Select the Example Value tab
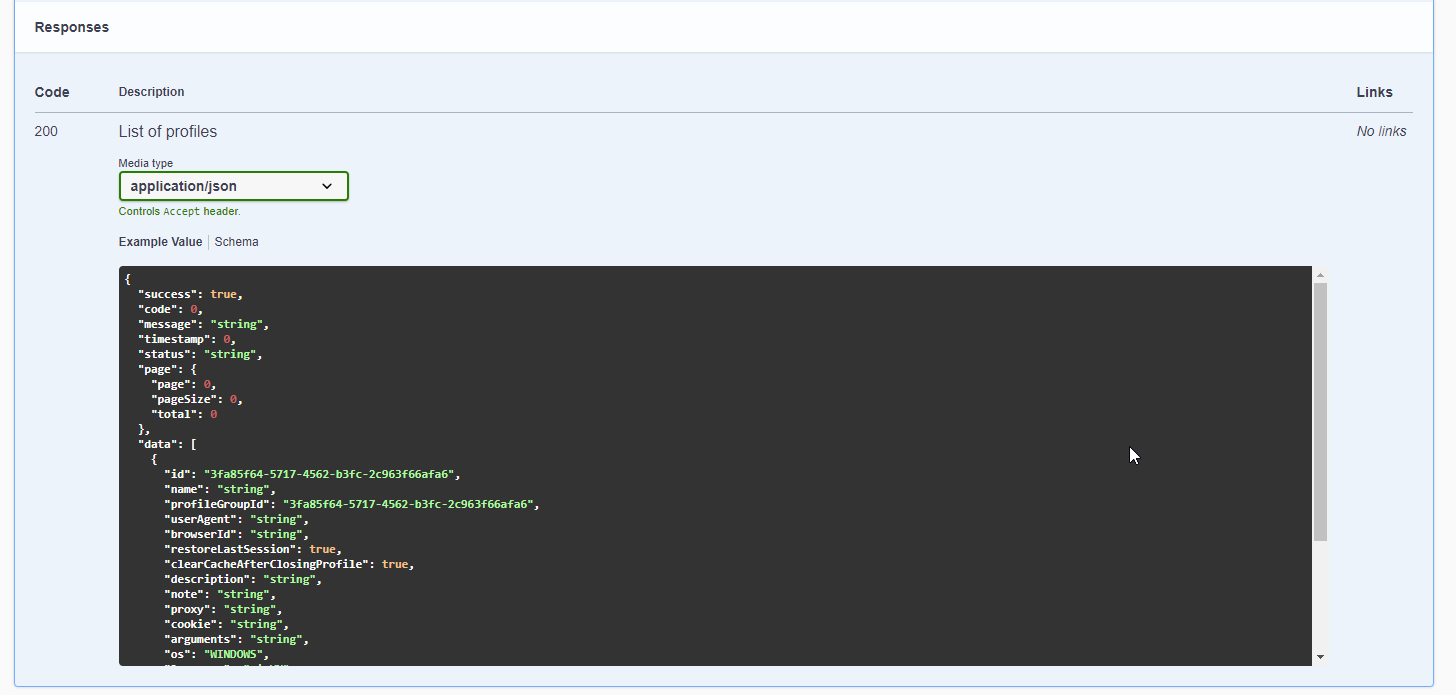 (x=160, y=241)
